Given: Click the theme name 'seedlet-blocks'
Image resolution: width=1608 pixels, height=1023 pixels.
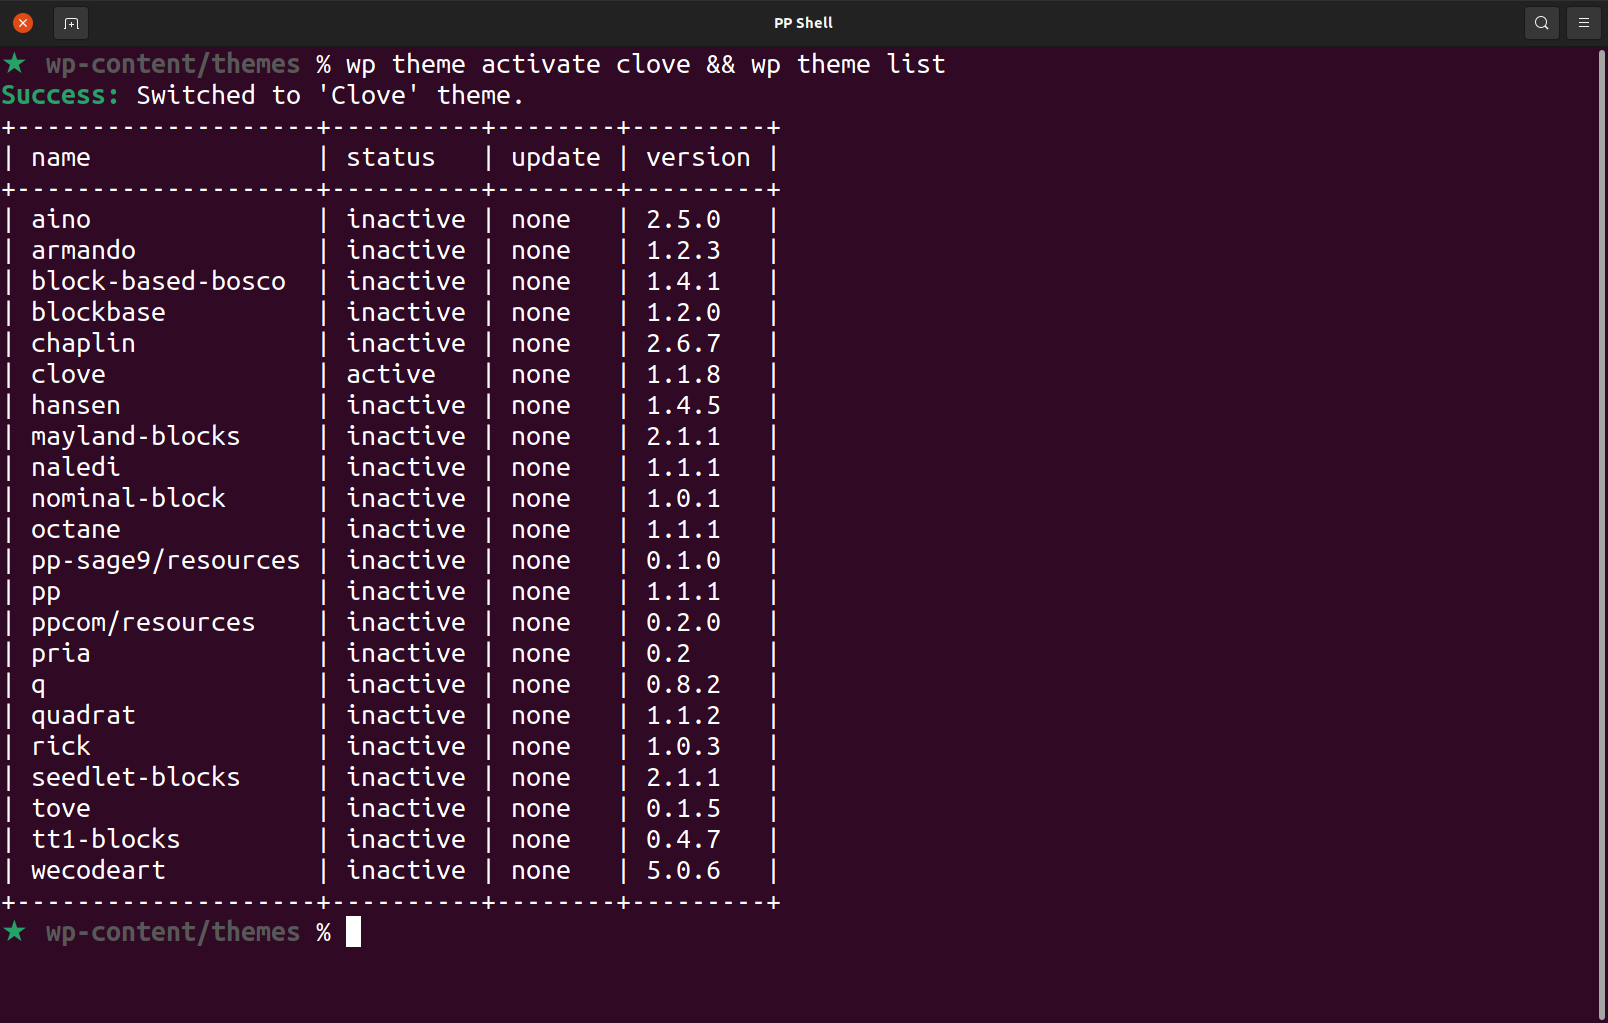Looking at the screenshot, I should point(136,777).
